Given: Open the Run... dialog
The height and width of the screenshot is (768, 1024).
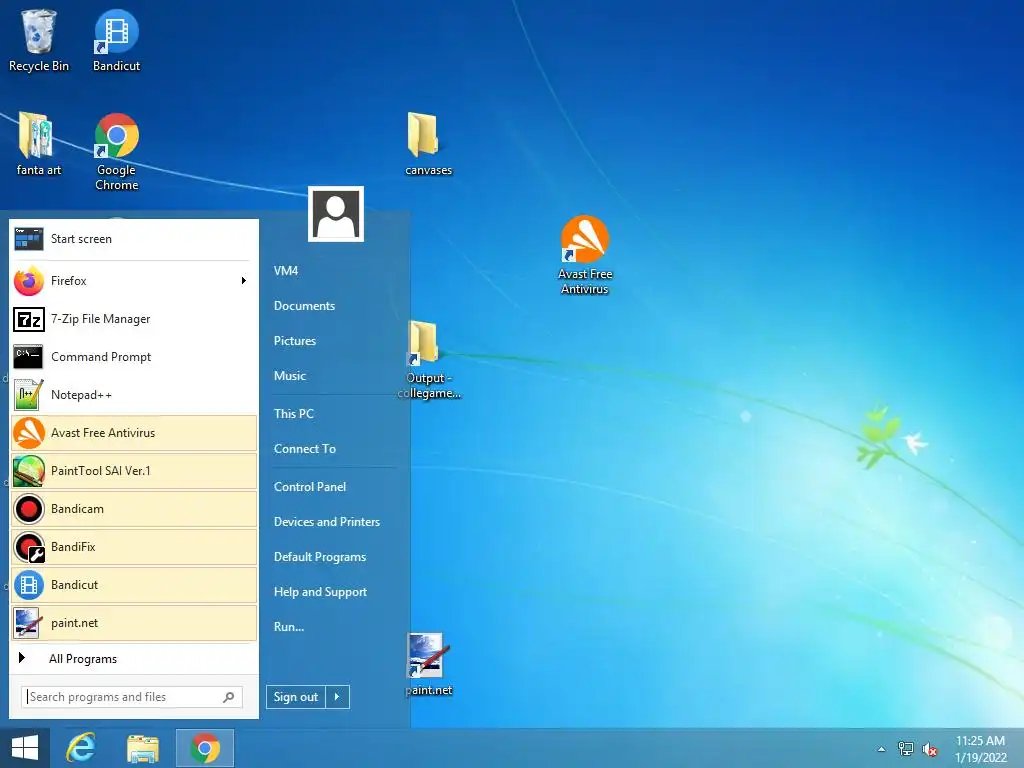Looking at the screenshot, I should click(x=289, y=627).
